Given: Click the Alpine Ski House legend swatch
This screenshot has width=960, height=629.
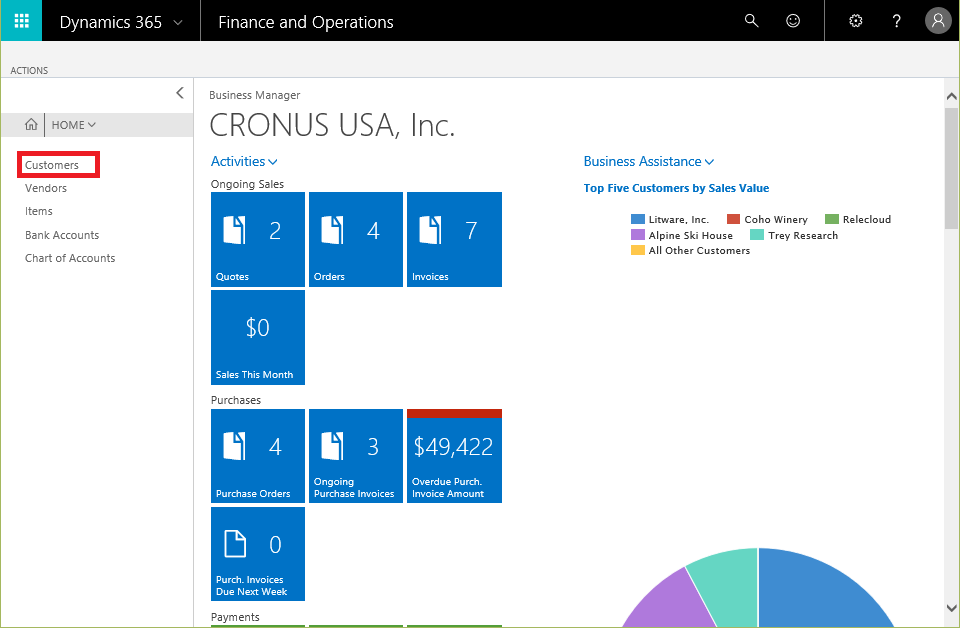Looking at the screenshot, I should coord(637,235).
